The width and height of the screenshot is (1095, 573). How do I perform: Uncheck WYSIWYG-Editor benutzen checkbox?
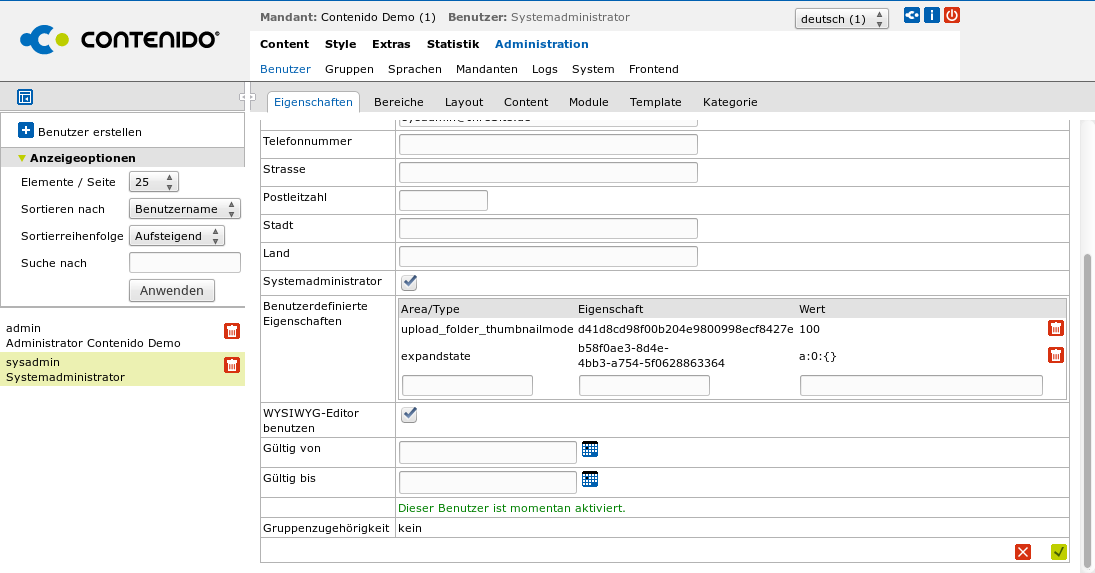[409, 414]
